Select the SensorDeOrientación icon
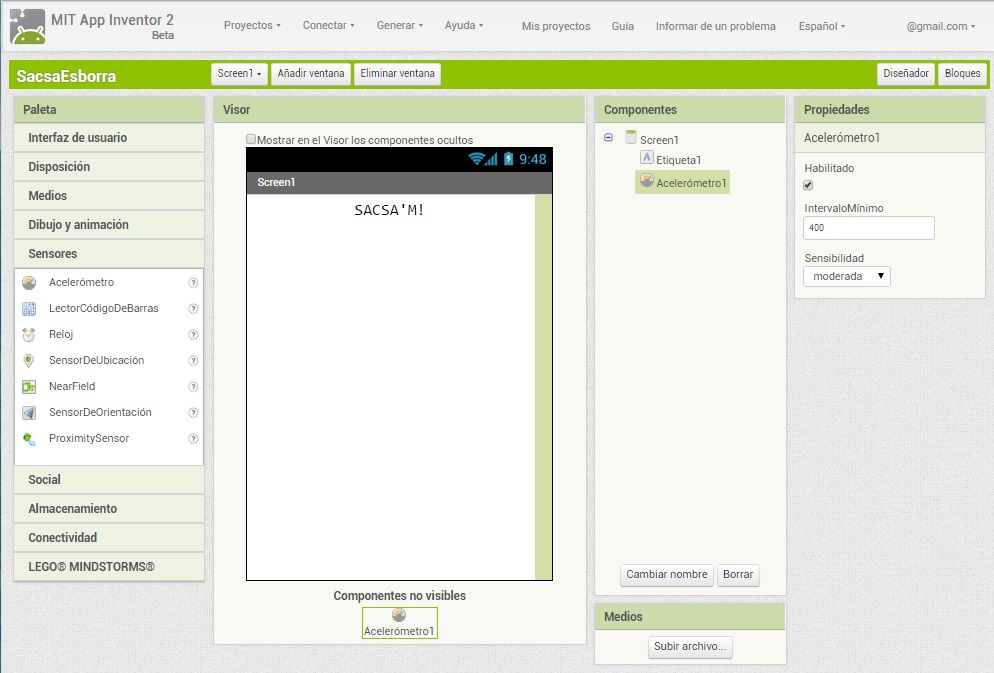This screenshot has width=994, height=673. click(29, 413)
